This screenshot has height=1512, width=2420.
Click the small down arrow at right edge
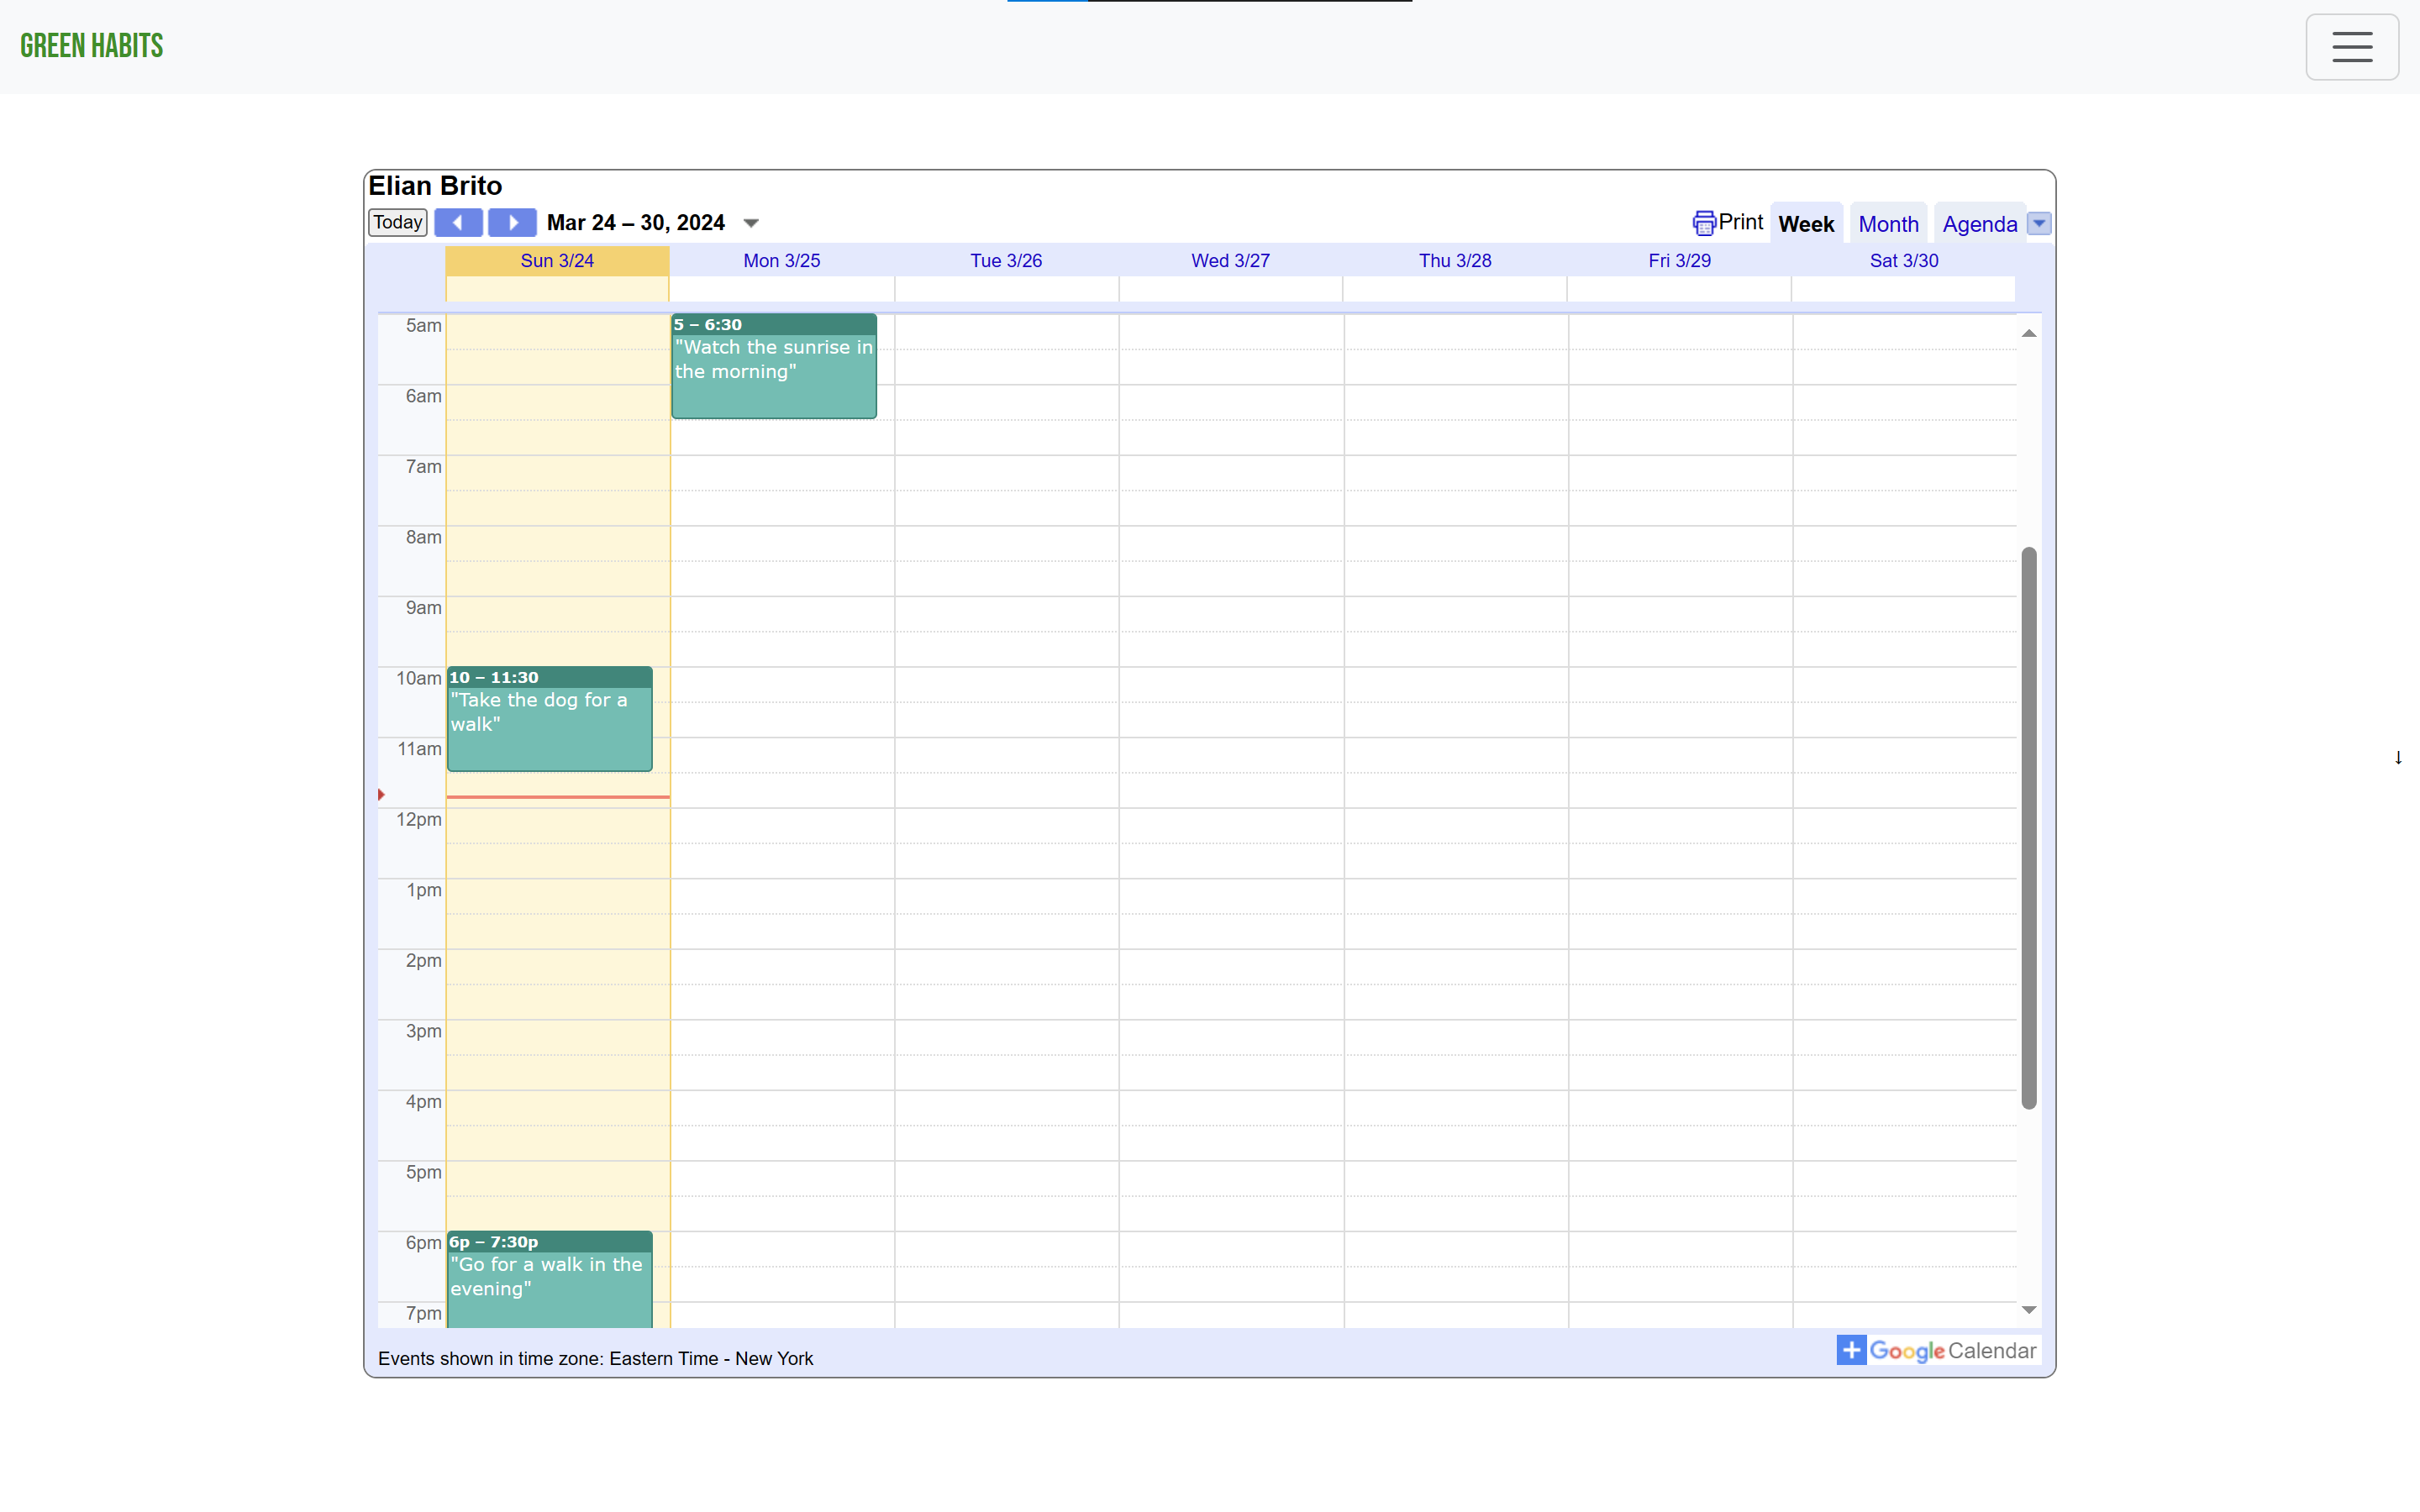click(2397, 758)
